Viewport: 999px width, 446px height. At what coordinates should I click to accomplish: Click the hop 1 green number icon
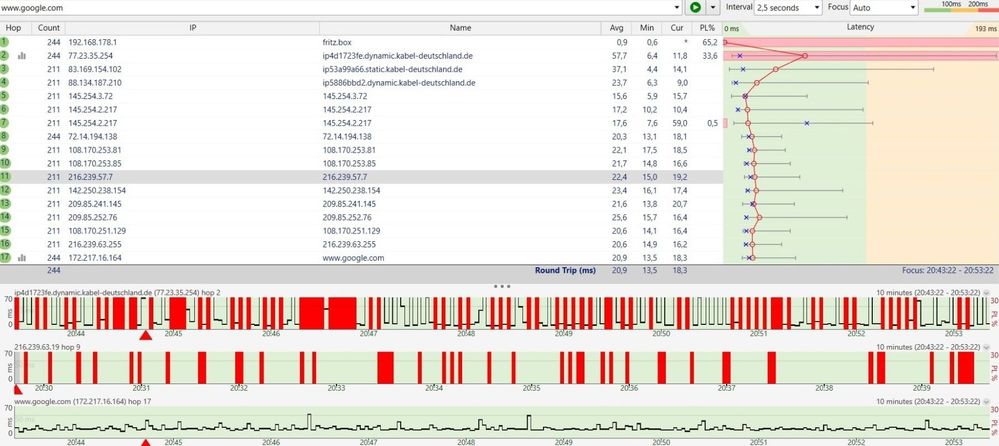[x=5, y=43]
